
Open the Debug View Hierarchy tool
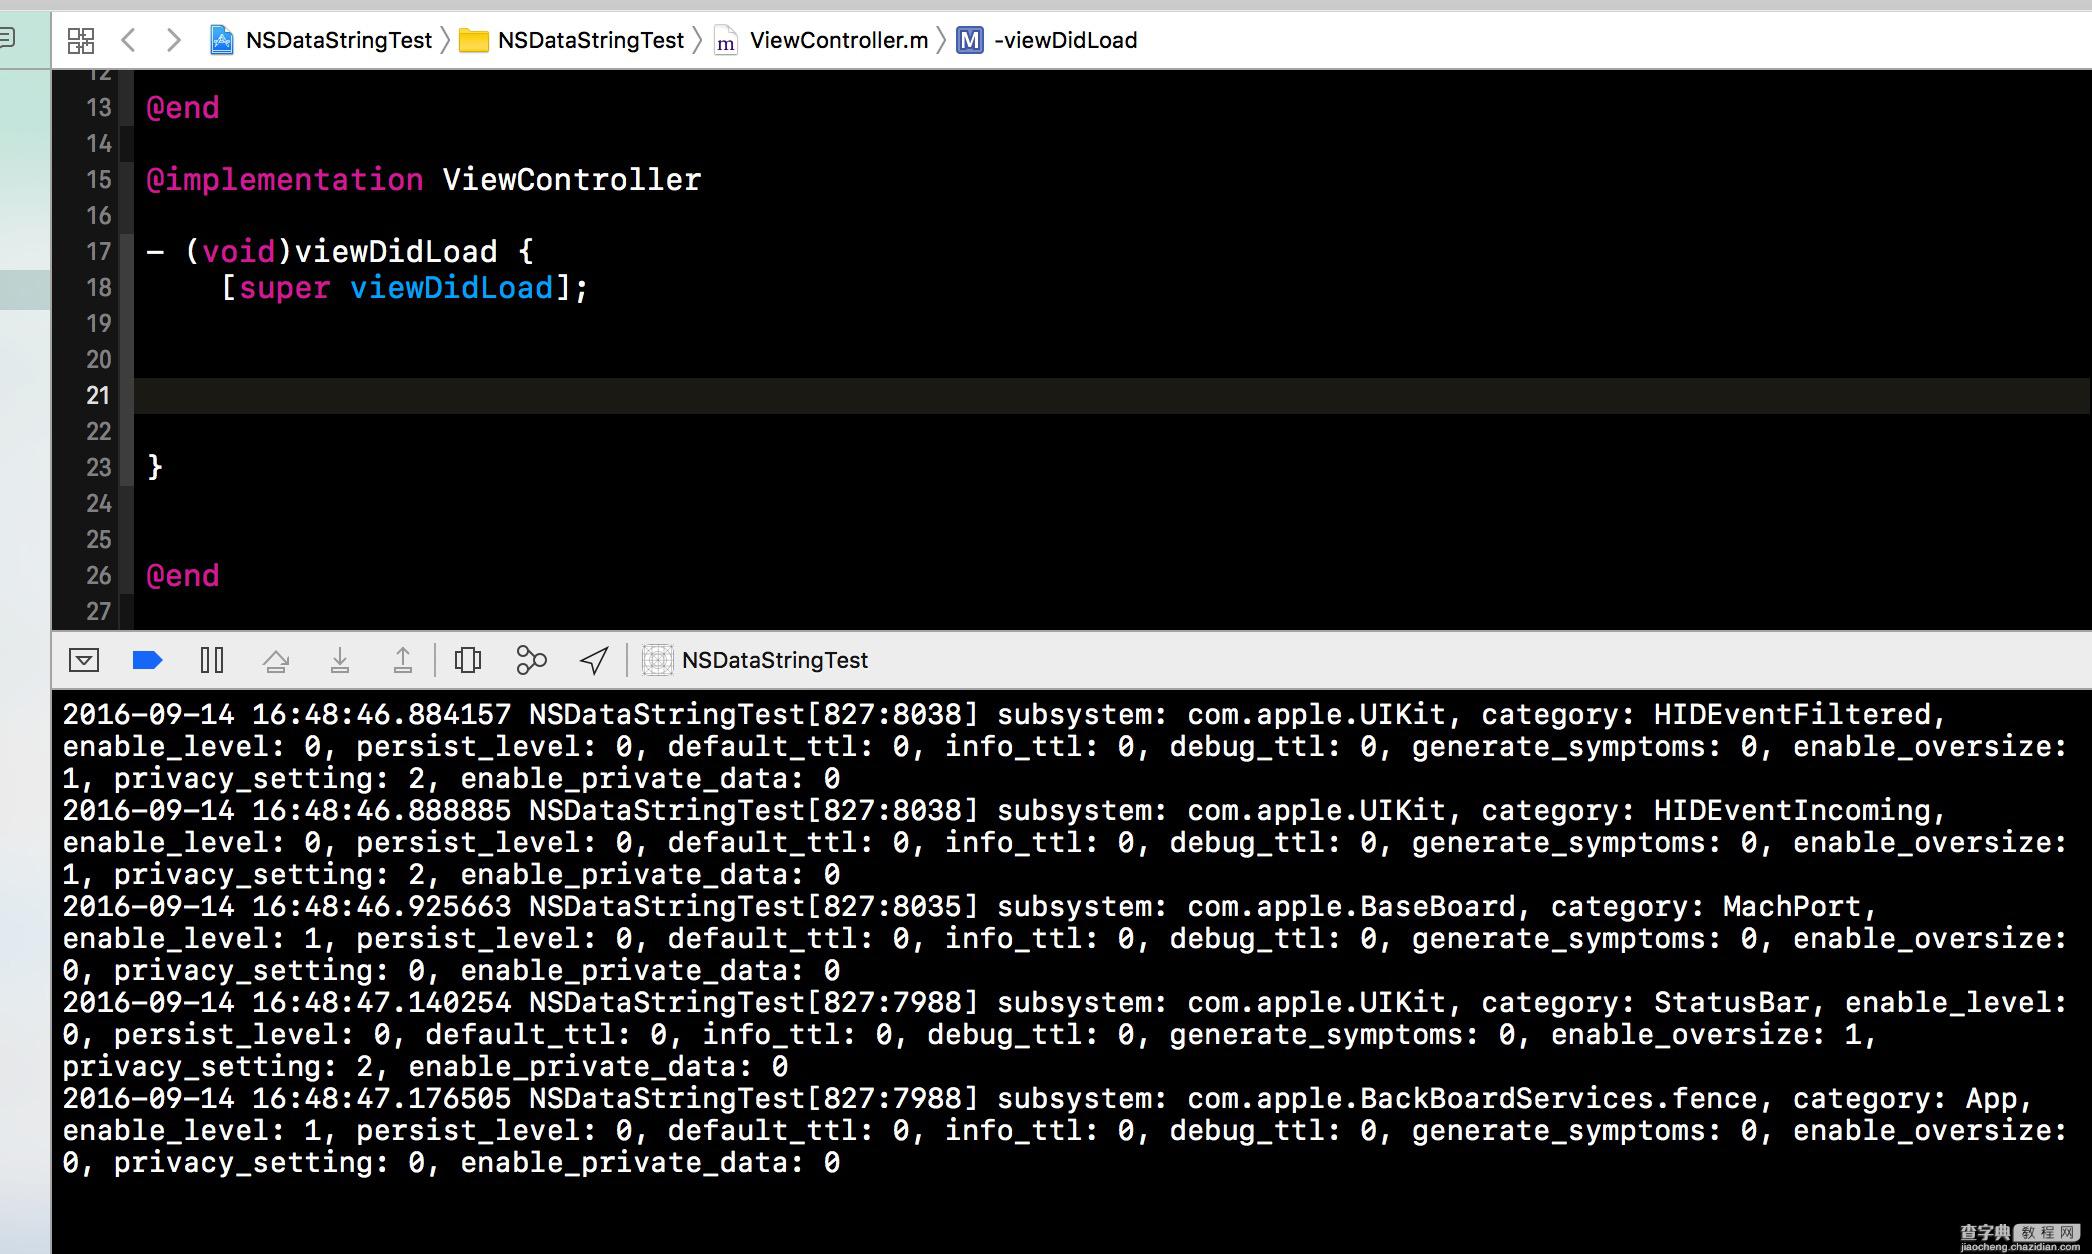[x=468, y=660]
